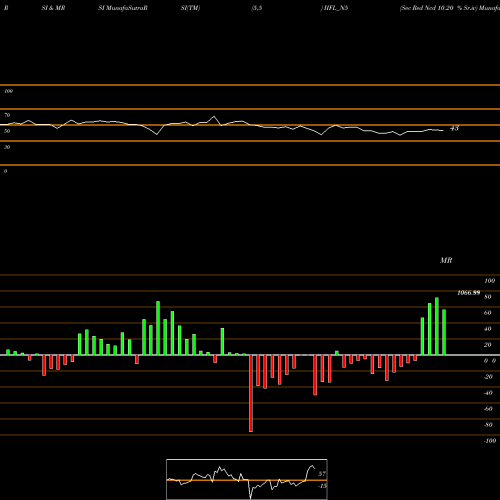Viewport: 500px width, 500px height.
Task: Click the MR axis label -20
Action: [x=488, y=377]
